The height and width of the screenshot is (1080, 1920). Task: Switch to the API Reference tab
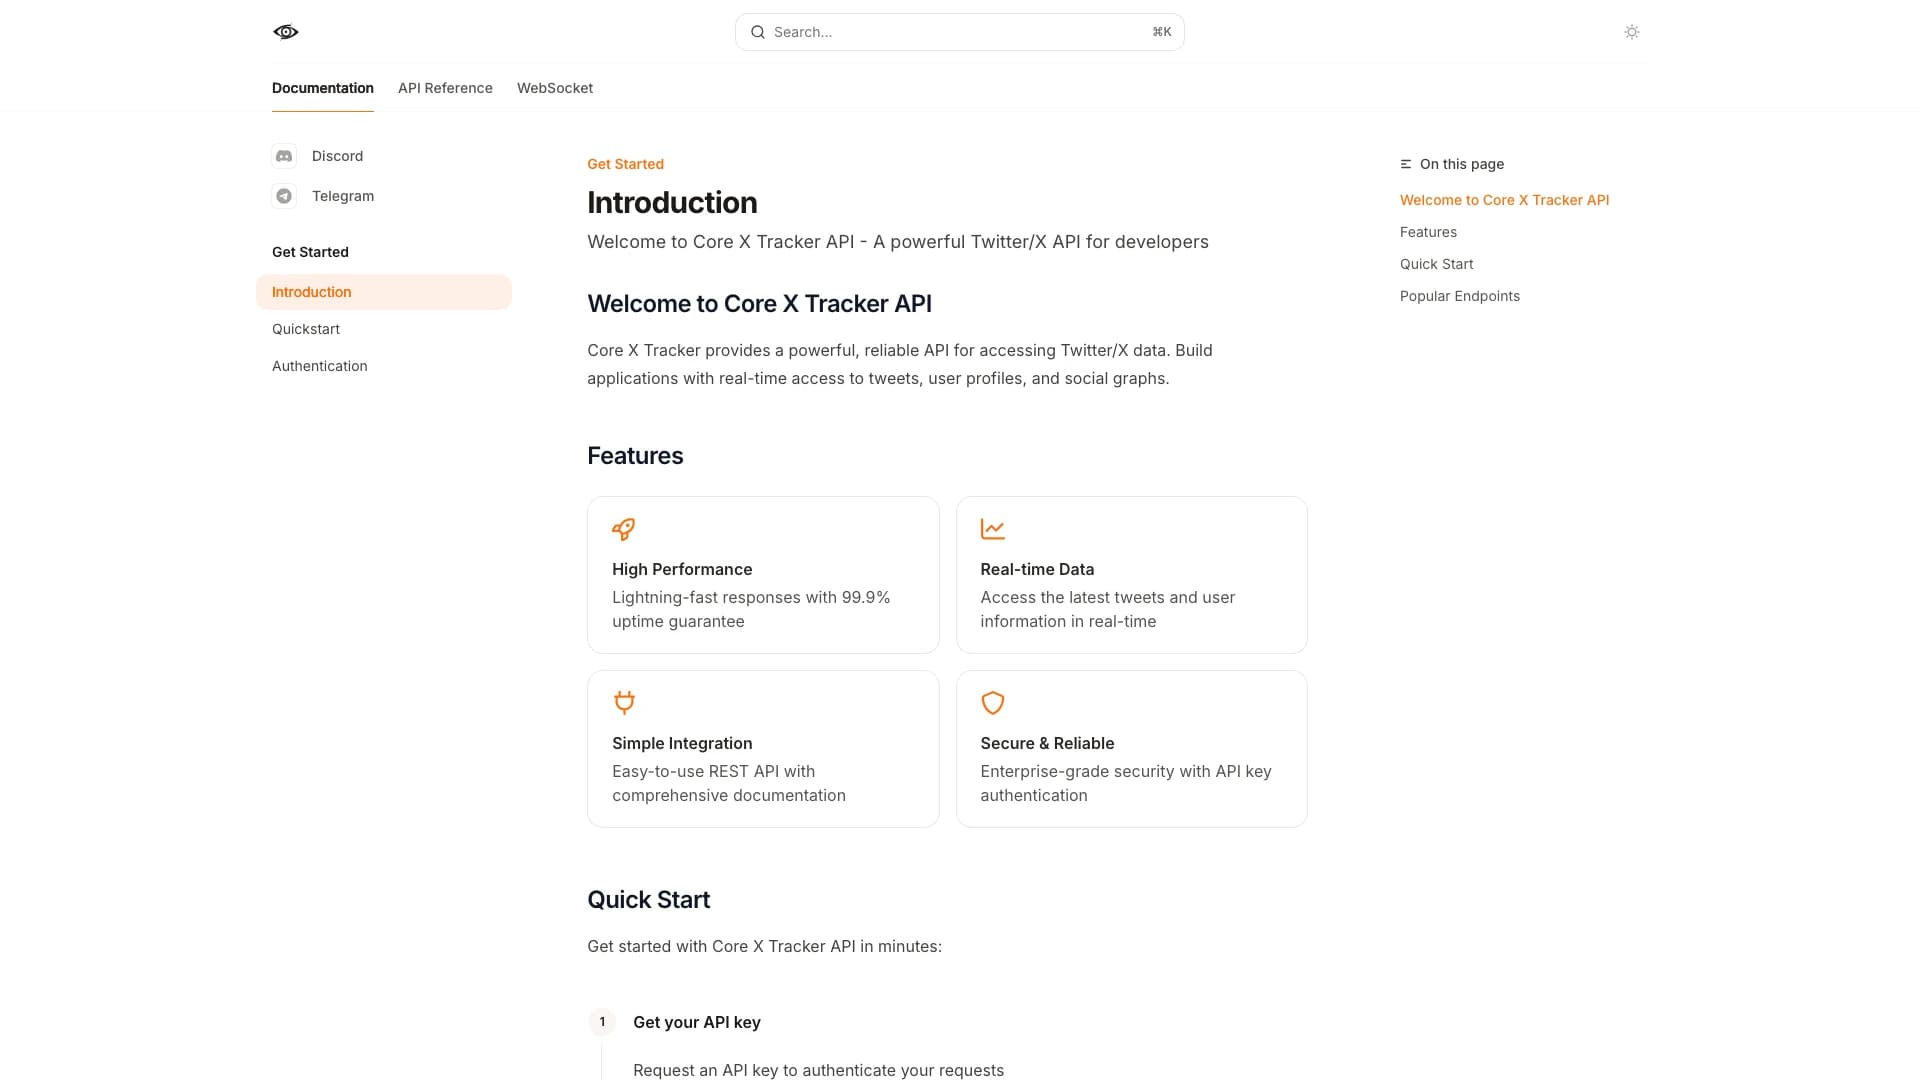point(445,88)
